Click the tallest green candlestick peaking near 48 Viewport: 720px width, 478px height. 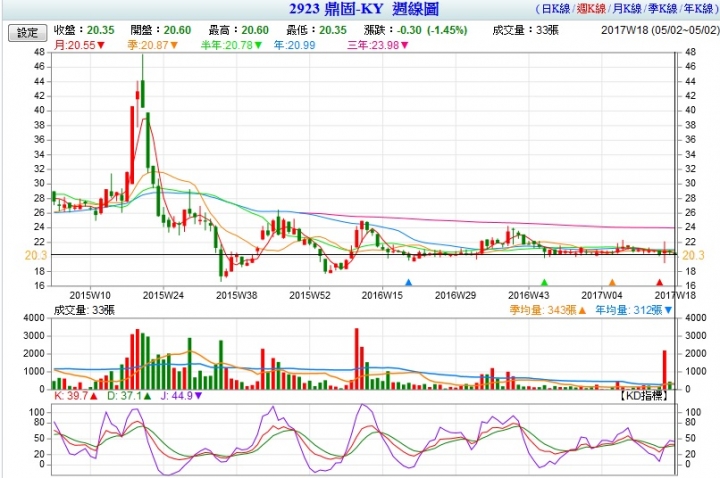(x=143, y=94)
